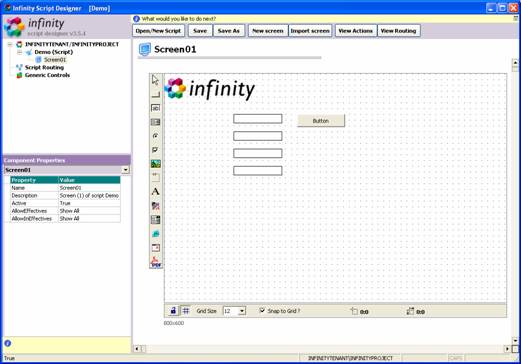Viewport: 521px width, 364px height.
Task: Collapse the INFINITYTENANT/INFINITYPROJECT tree node
Action: click(10, 44)
